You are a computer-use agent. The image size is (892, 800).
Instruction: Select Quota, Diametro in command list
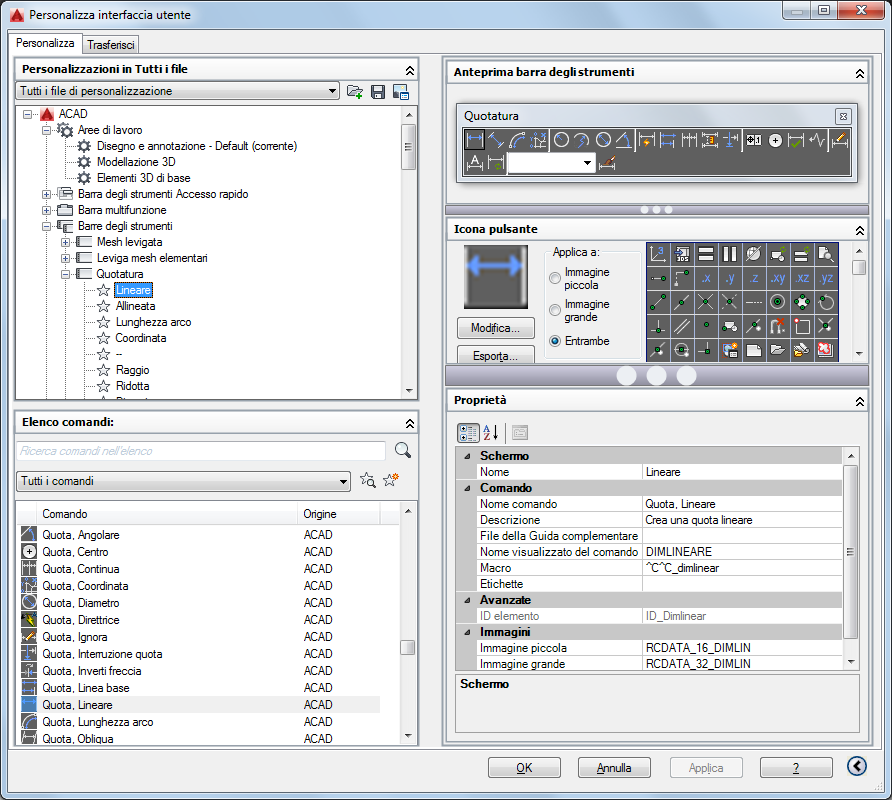click(x=199, y=603)
